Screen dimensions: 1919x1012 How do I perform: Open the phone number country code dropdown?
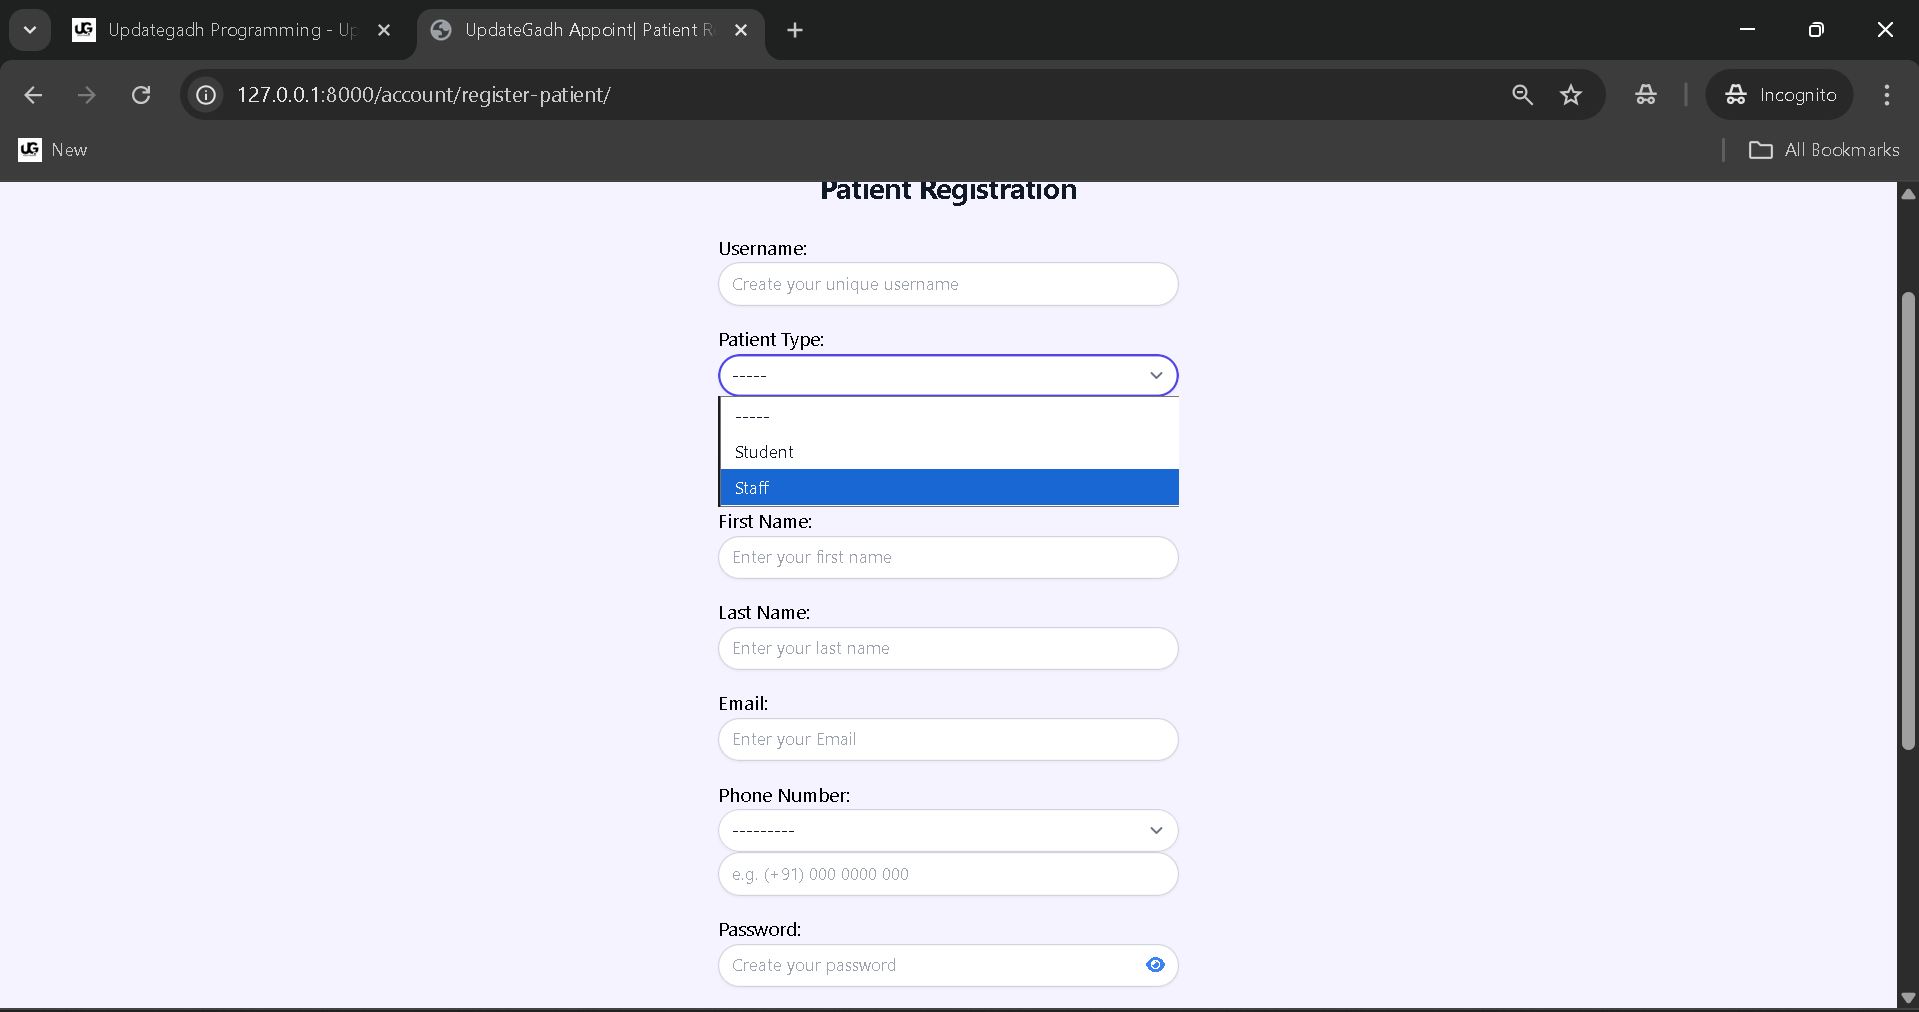(947, 830)
